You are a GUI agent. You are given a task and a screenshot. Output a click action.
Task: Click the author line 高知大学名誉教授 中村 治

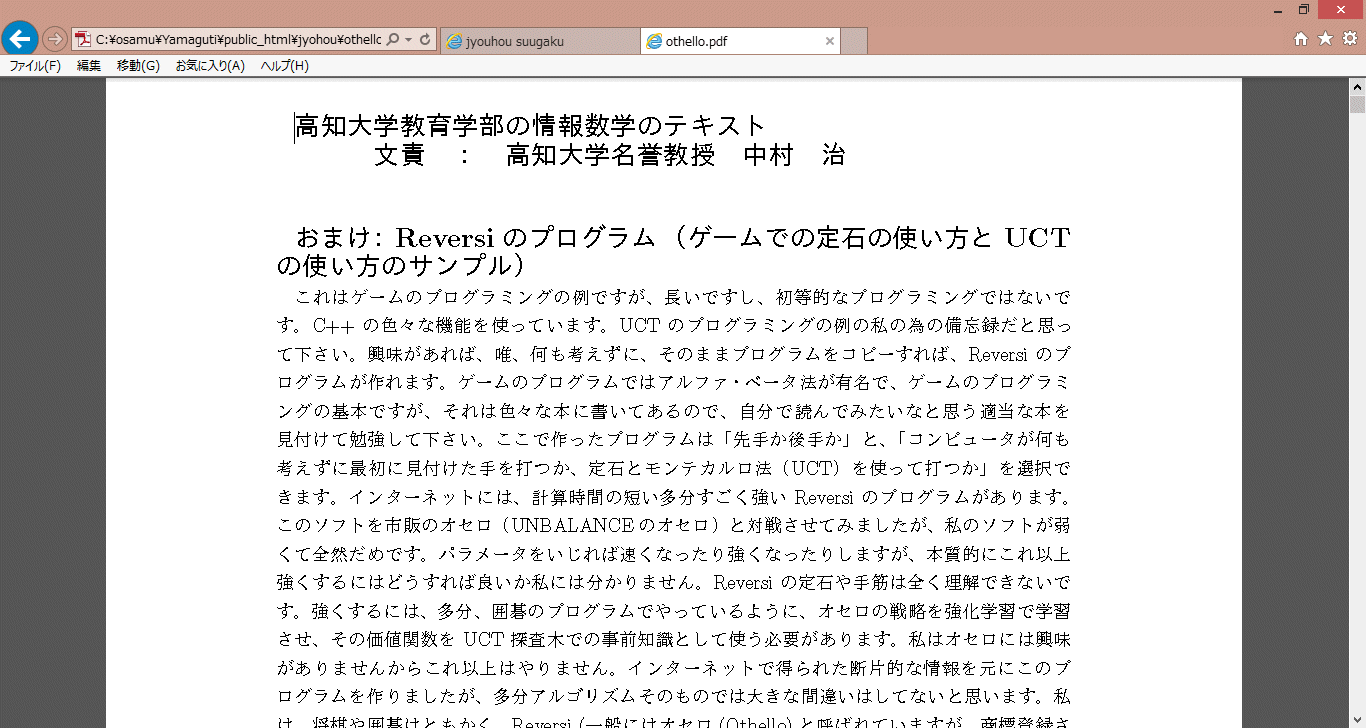(x=676, y=155)
